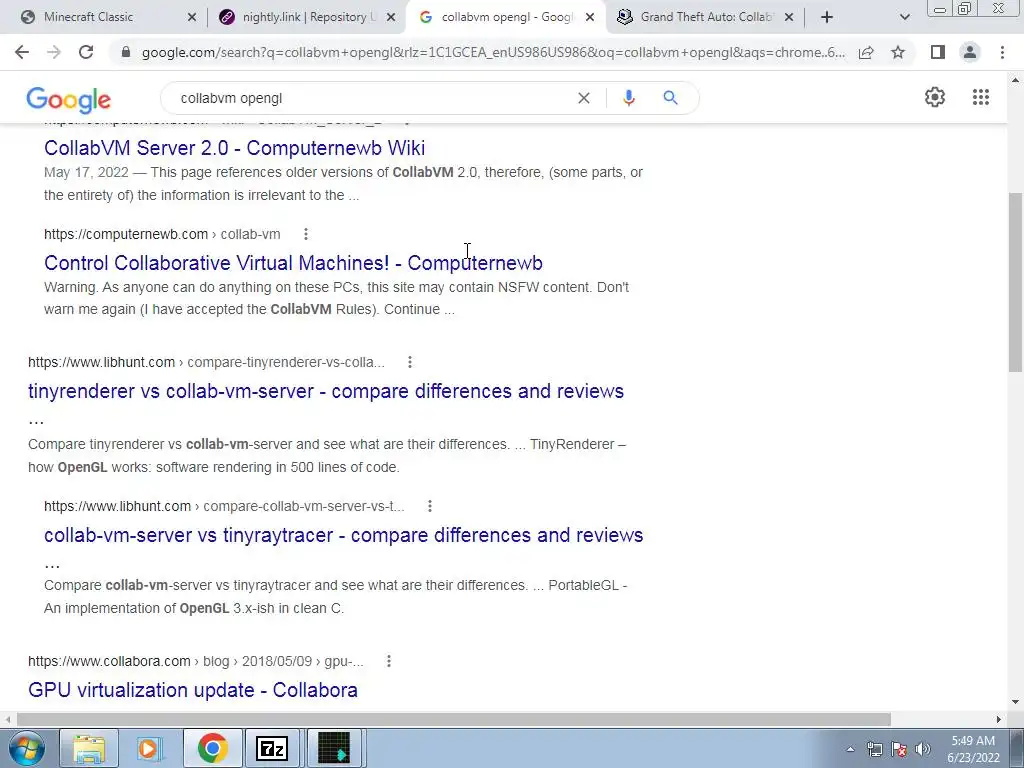Click the www.libhunt.com compare-tinyrenderer breadcrumb
Screen dimensions: 1024x768
206,362
